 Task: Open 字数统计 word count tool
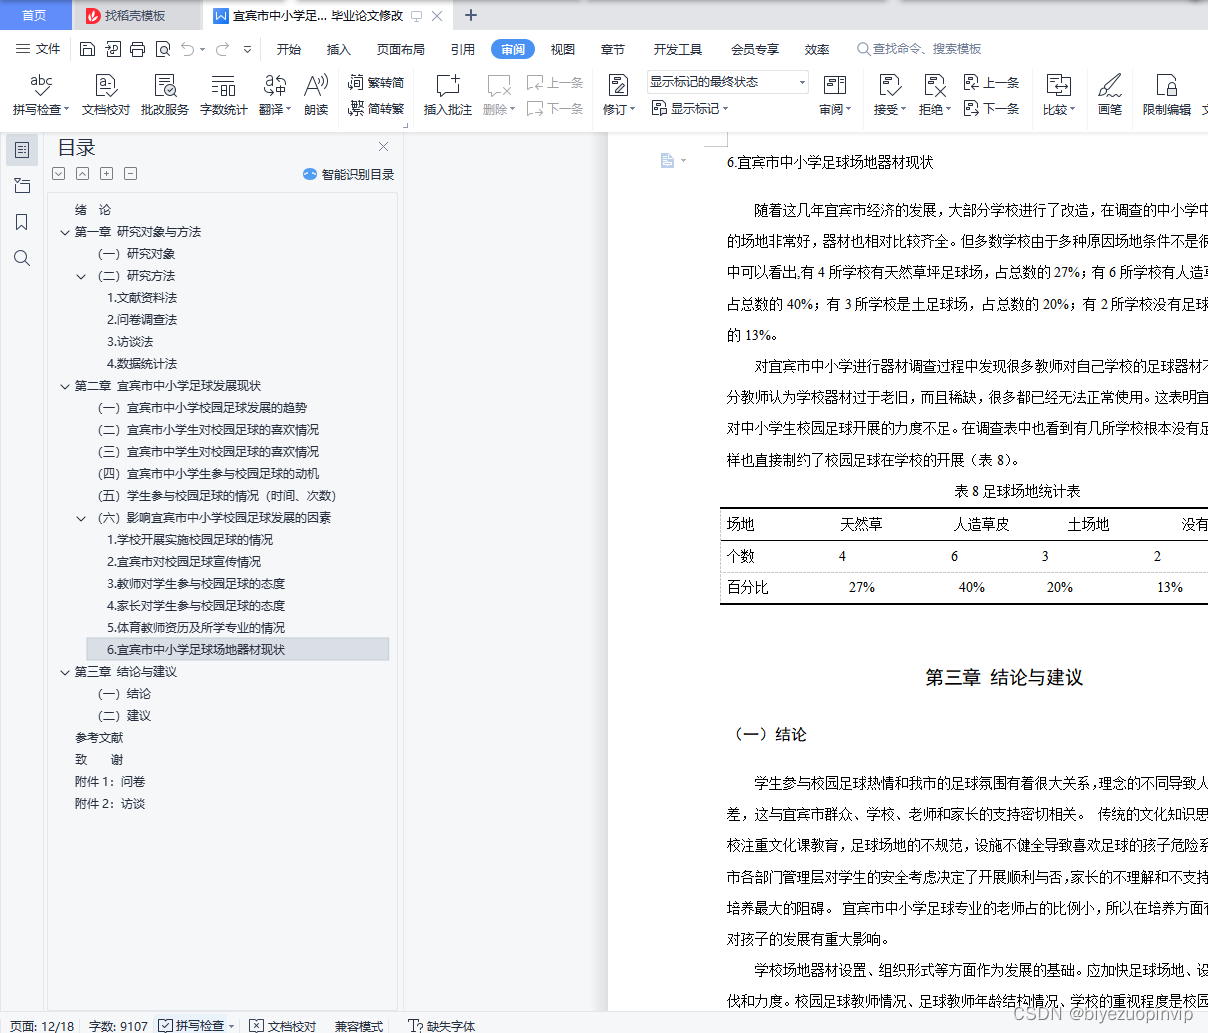pos(224,95)
